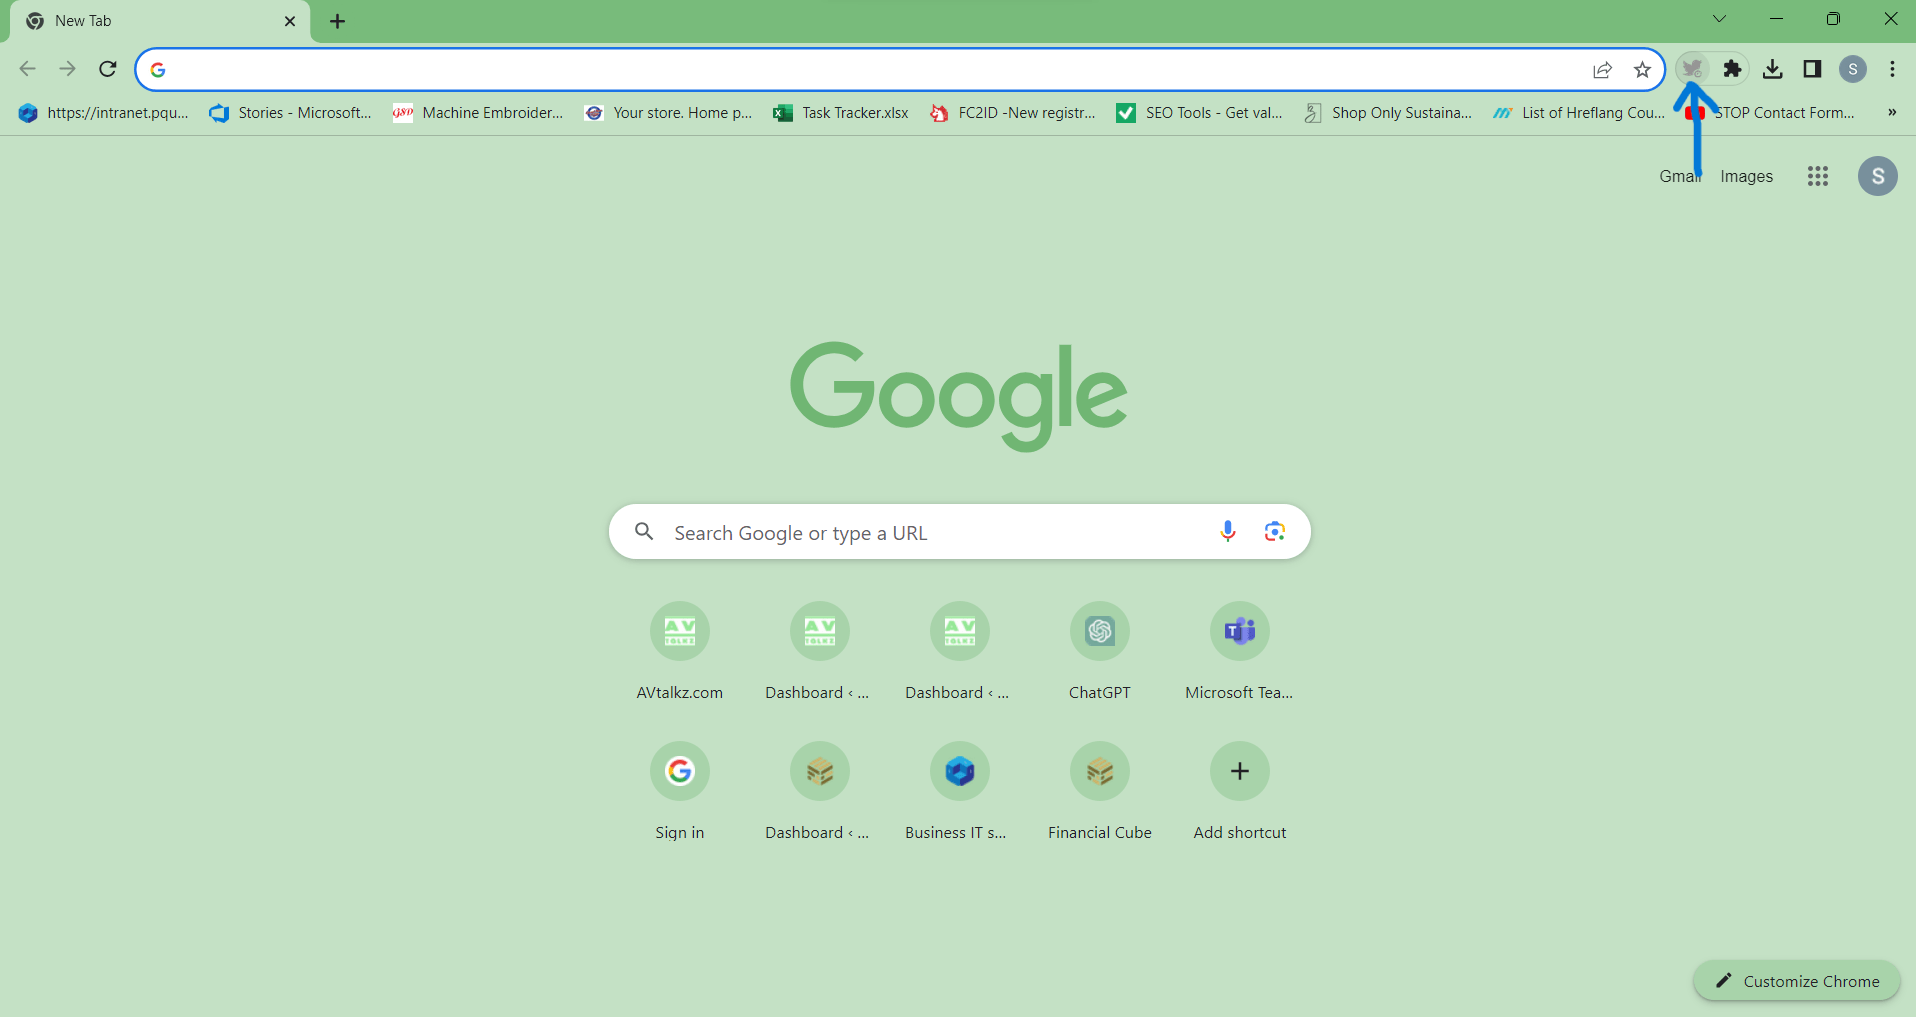Viewport: 1916px width, 1017px height.
Task: Focus the Search Google or type URL box
Action: coord(930,533)
